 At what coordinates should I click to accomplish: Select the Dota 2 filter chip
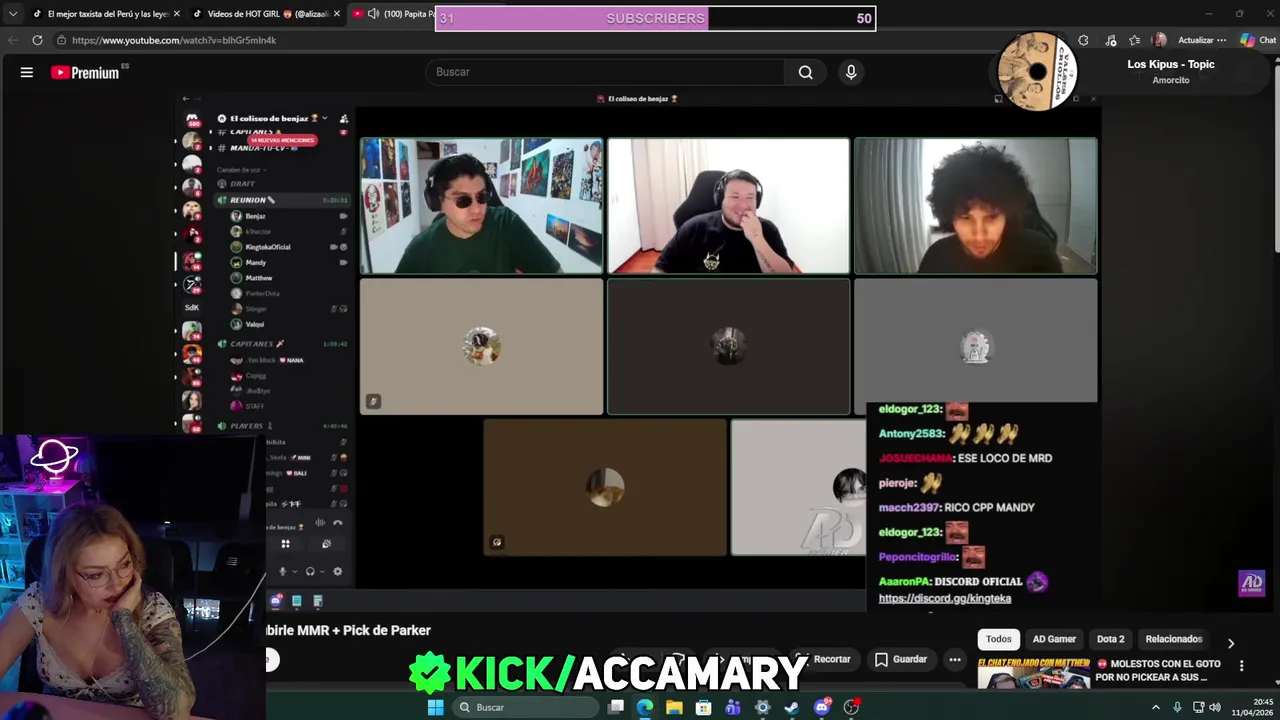click(x=1110, y=639)
